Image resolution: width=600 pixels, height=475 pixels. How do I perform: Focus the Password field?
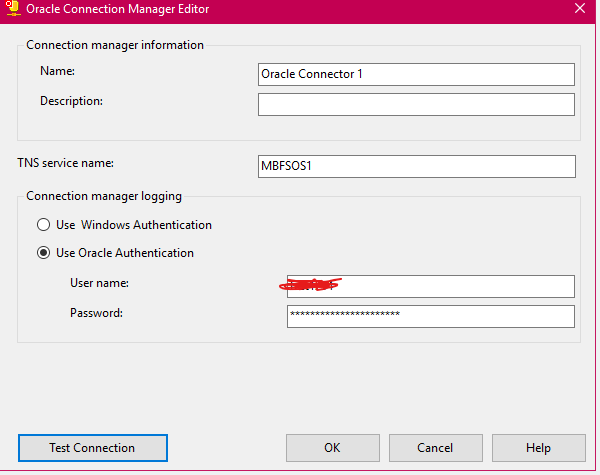(431, 317)
